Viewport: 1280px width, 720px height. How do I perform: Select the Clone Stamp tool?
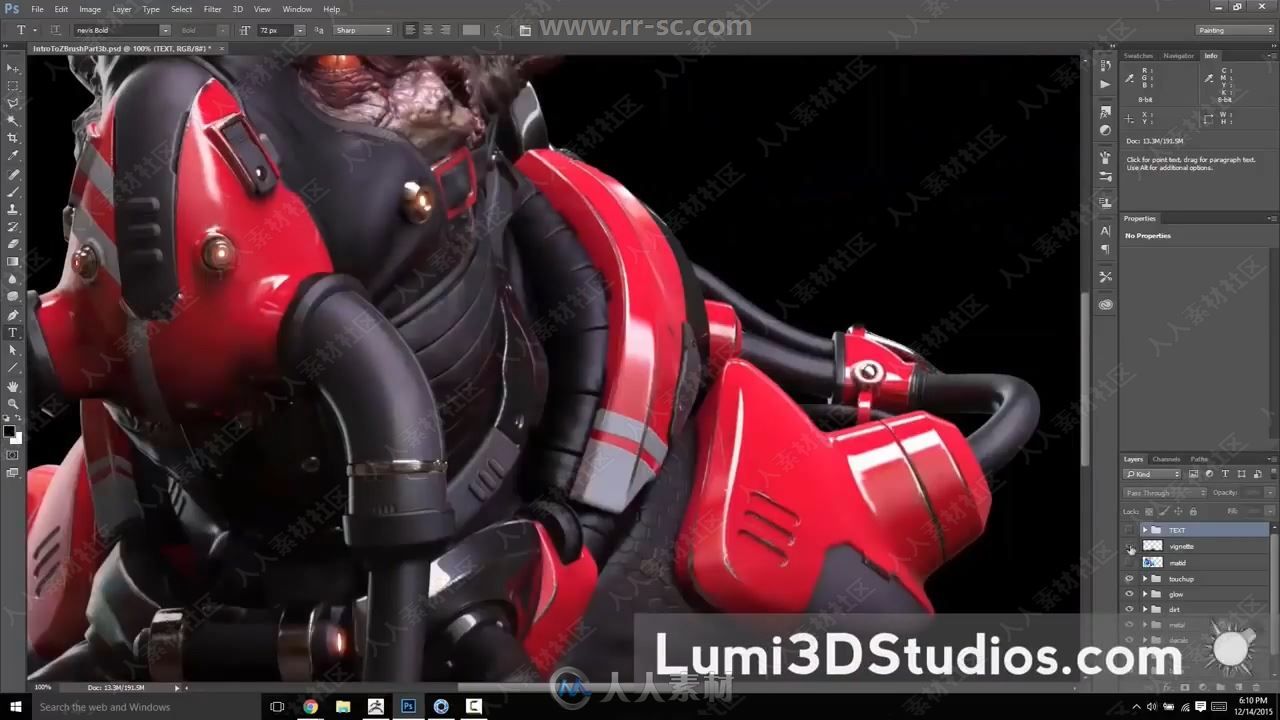coord(13,209)
